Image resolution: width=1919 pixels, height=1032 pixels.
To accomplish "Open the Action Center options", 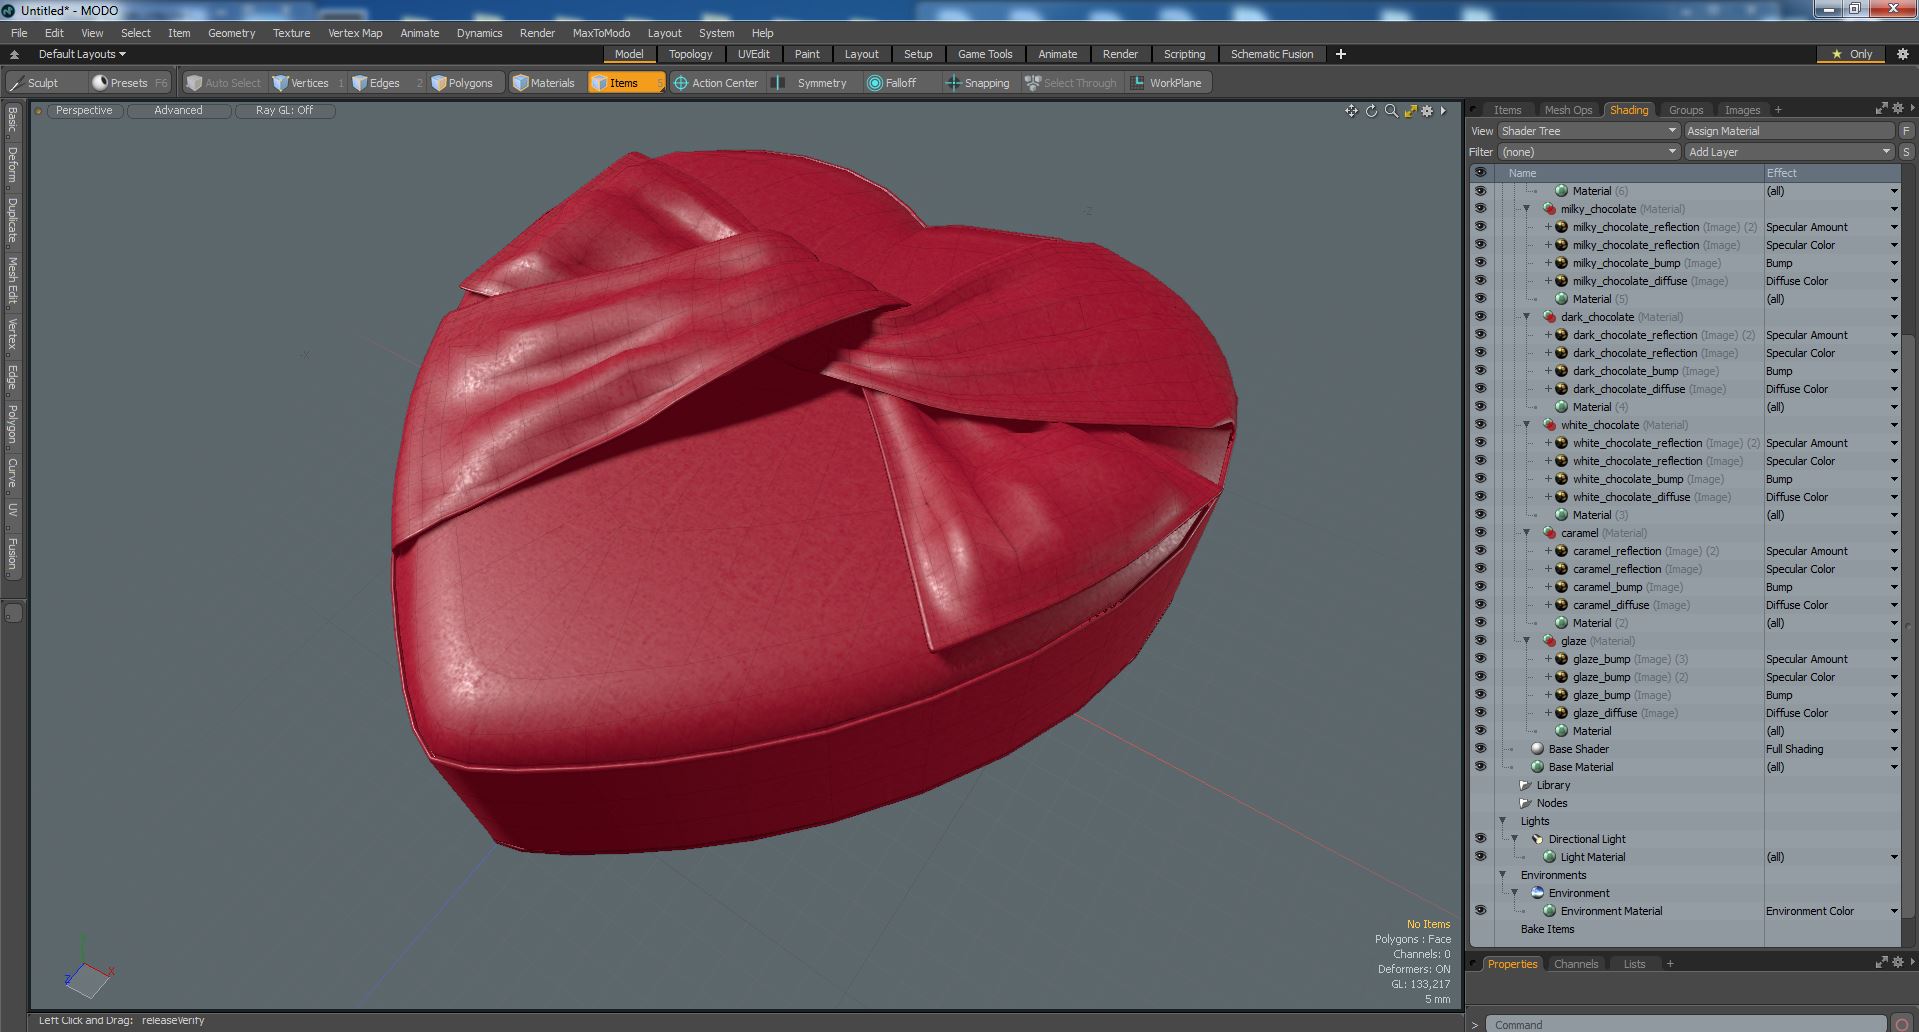I will [716, 83].
